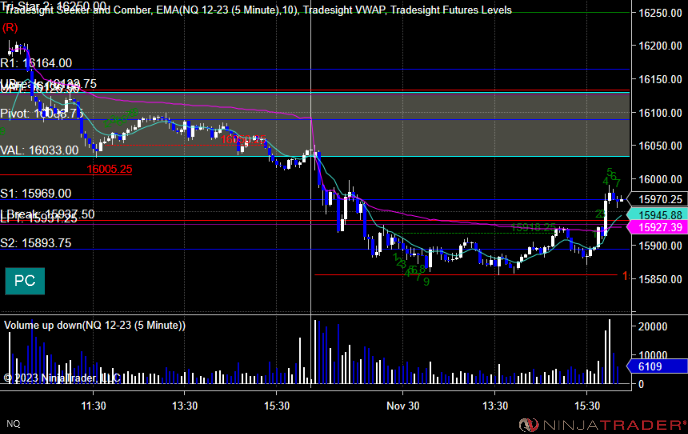Click the indicator title text at chart top

pyautogui.click(x=258, y=10)
